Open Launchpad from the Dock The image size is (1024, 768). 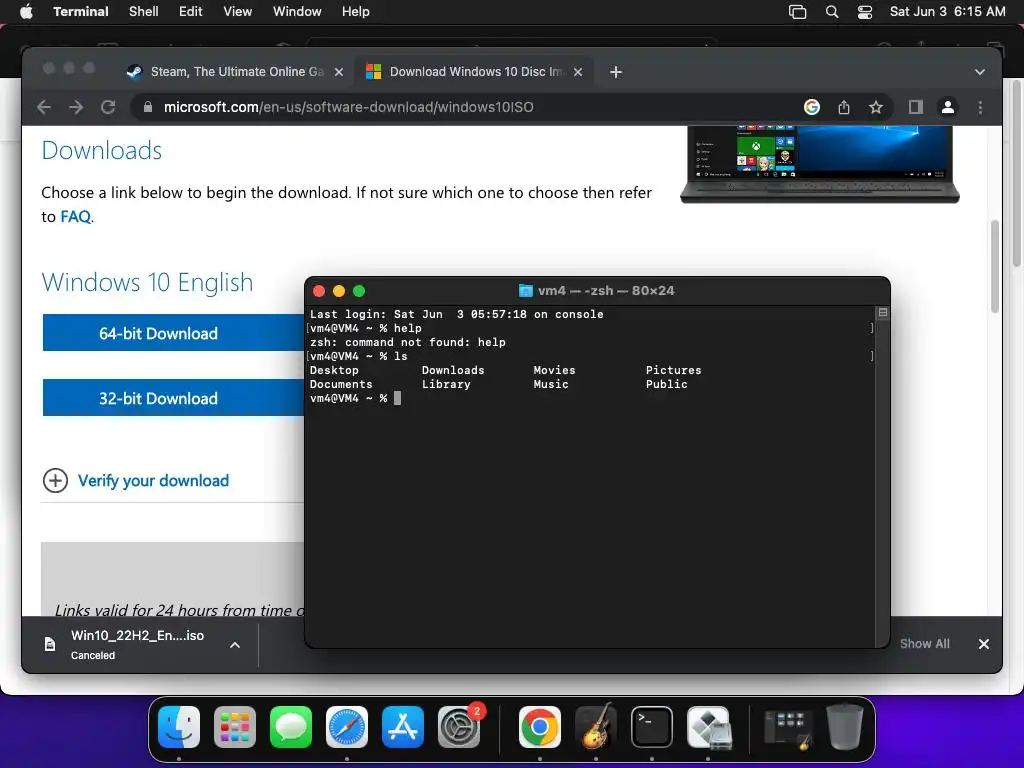(234, 727)
